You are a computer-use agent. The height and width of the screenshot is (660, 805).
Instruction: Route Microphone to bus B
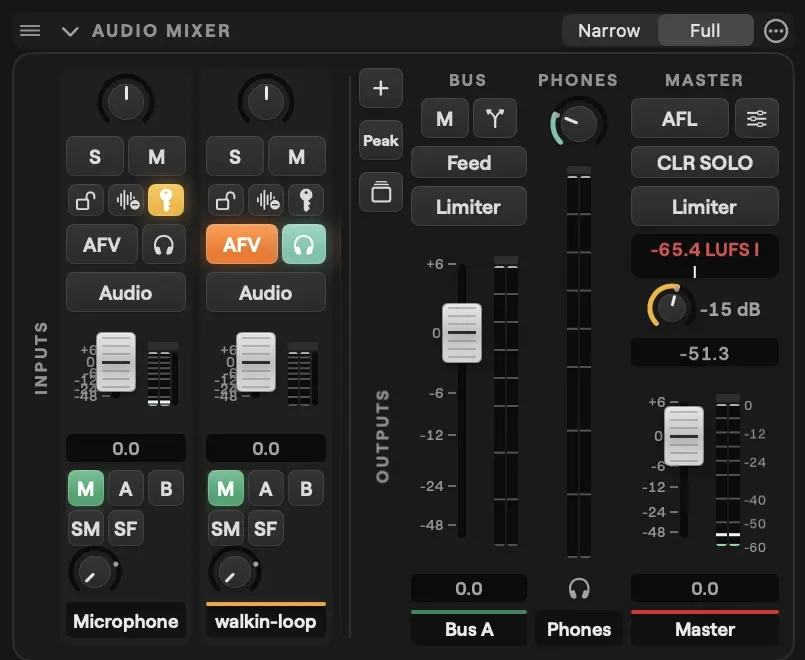pyautogui.click(x=166, y=489)
